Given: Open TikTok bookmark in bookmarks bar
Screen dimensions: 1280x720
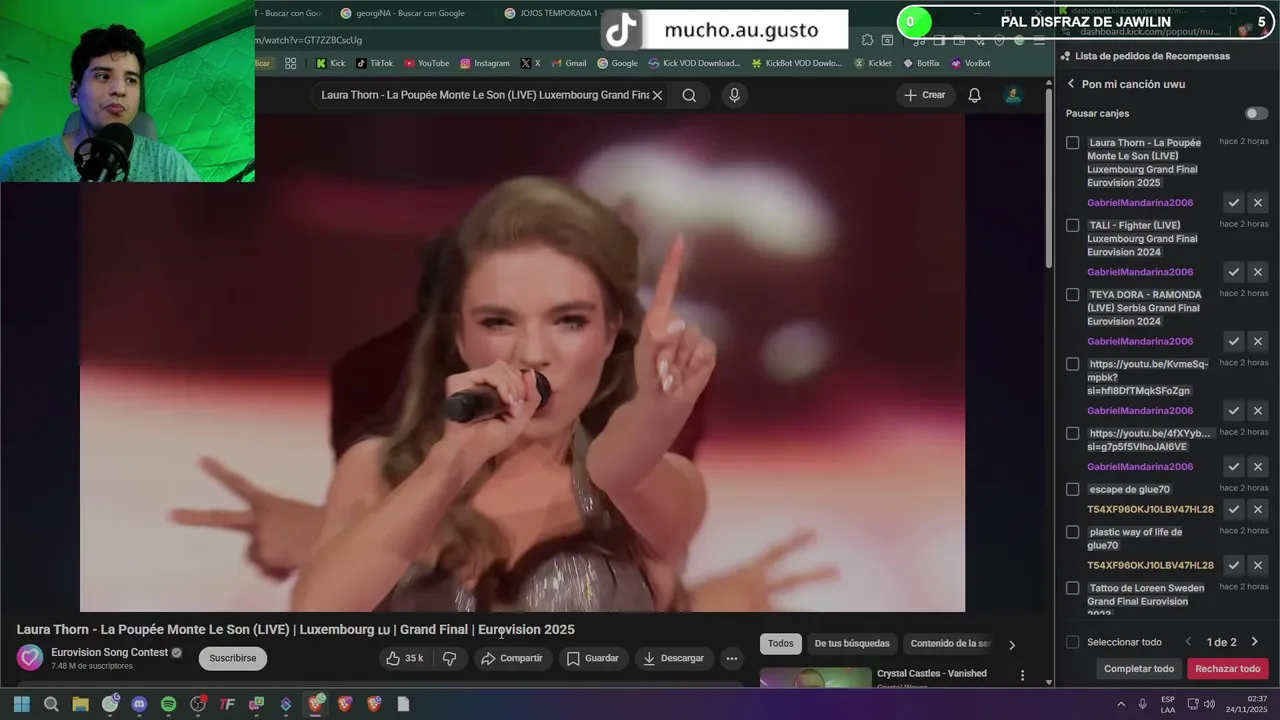Looking at the screenshot, I should tap(375, 63).
